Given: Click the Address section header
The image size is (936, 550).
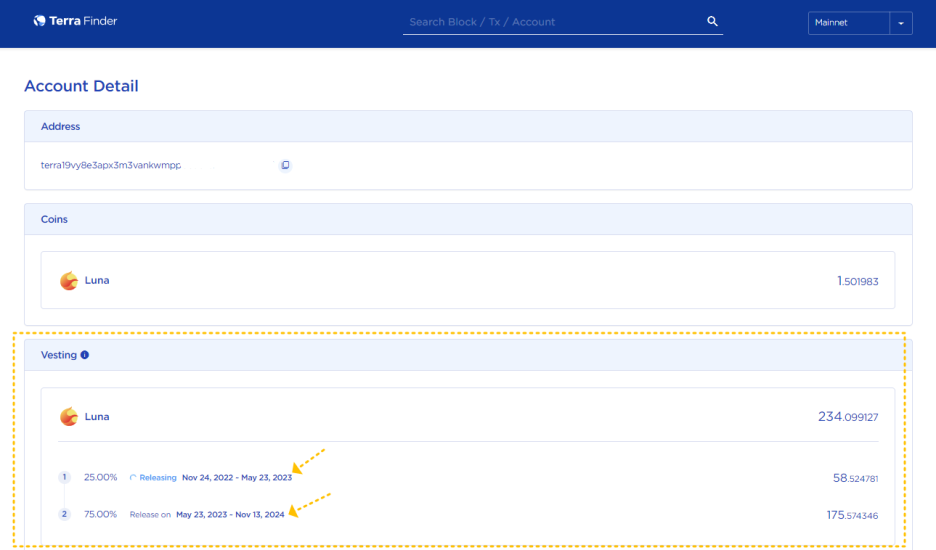Looking at the screenshot, I should (468, 127).
